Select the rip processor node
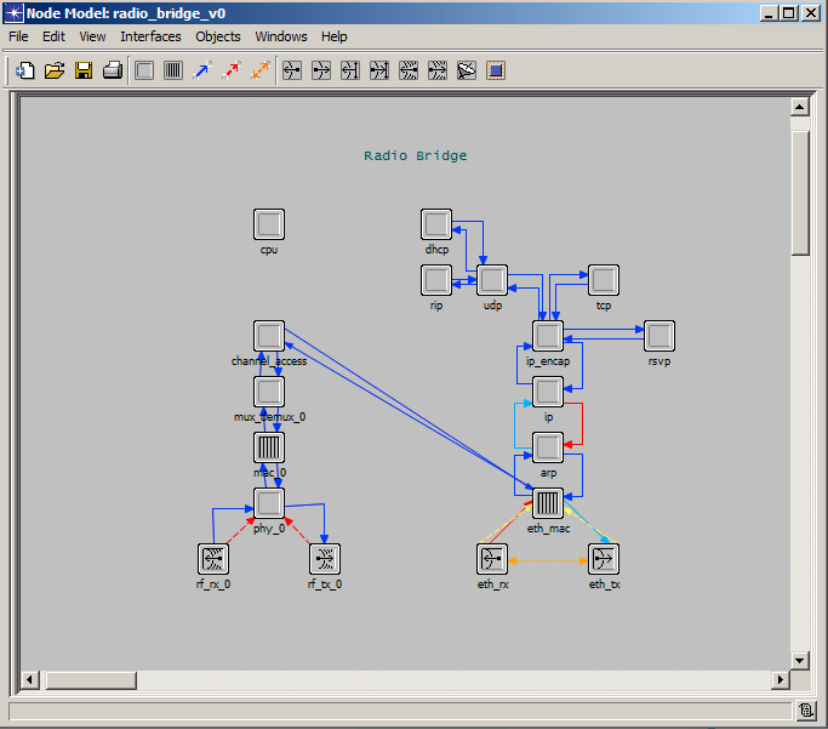 pyautogui.click(x=436, y=280)
